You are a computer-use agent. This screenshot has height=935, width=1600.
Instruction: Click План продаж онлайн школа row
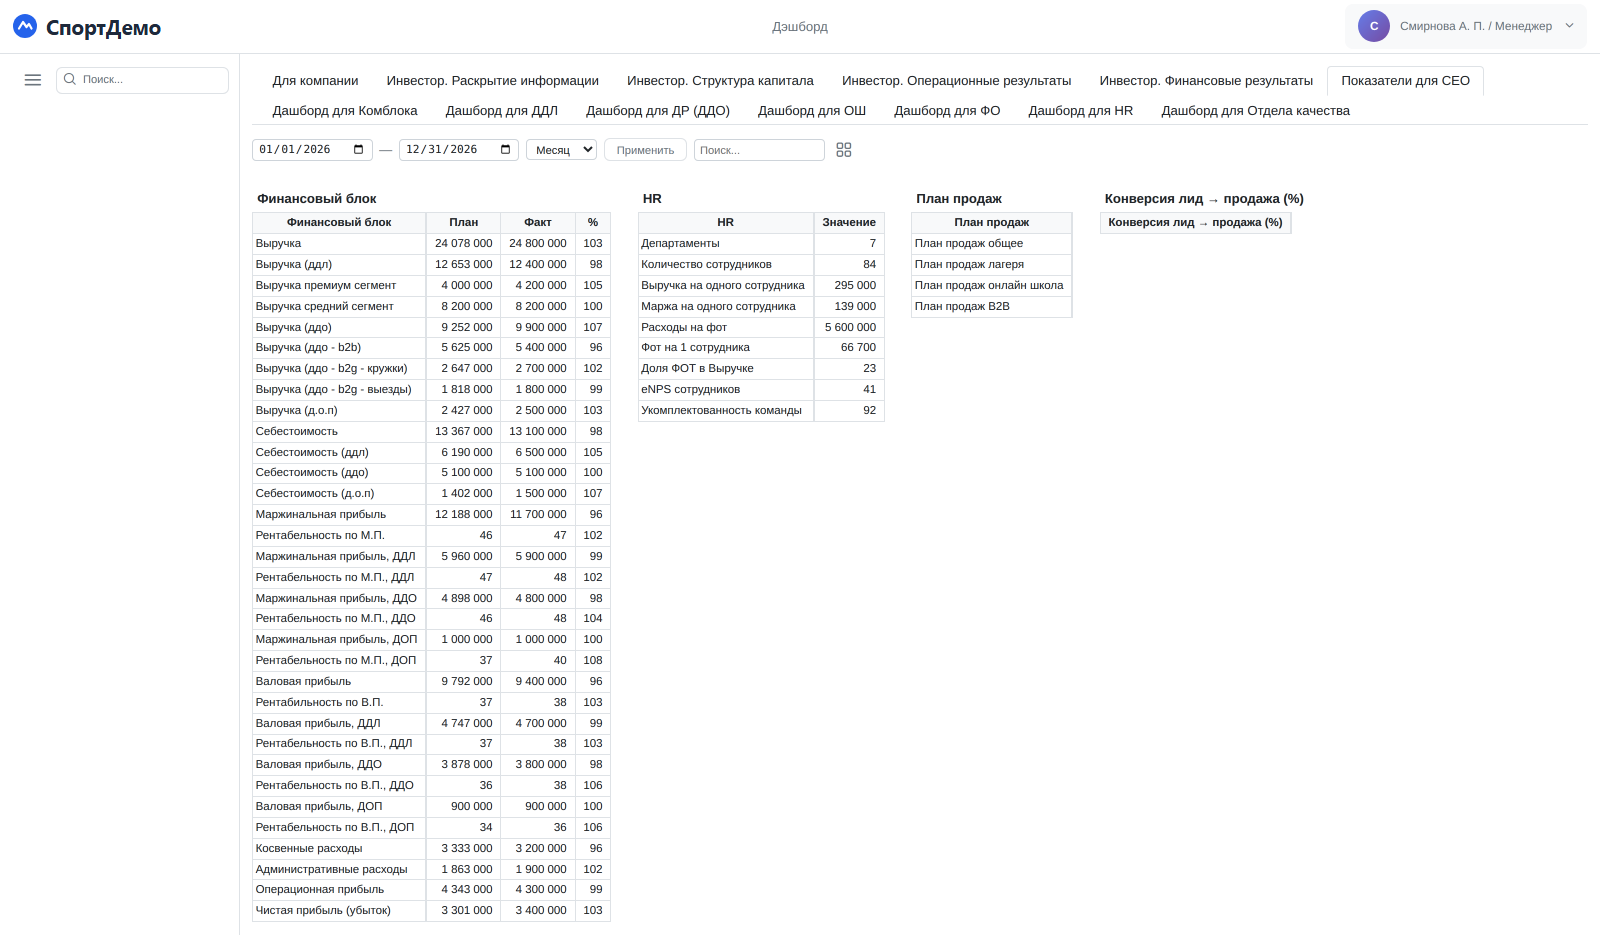[x=992, y=286]
